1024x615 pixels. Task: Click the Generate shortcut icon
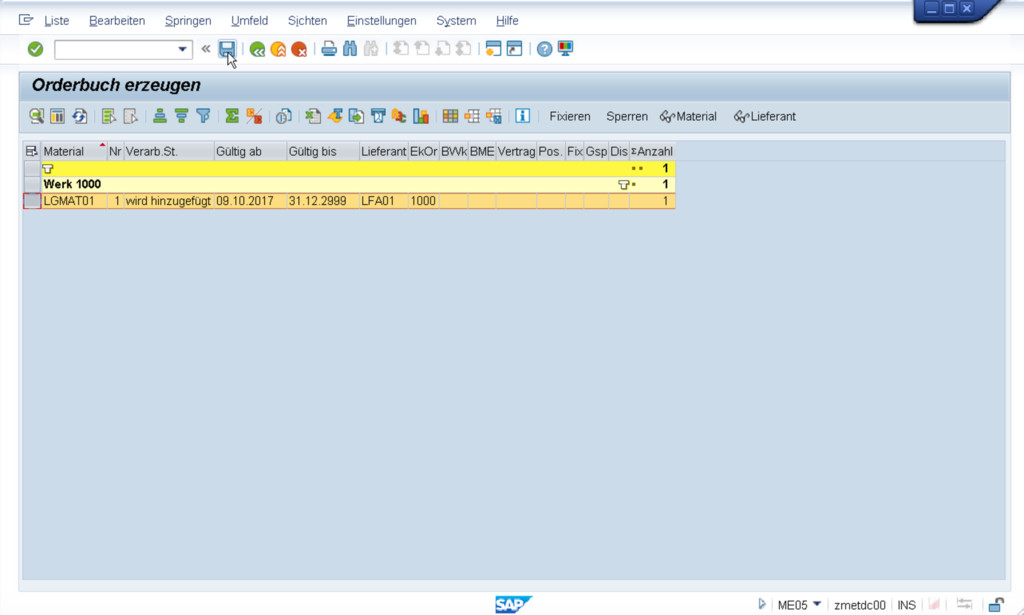[515, 49]
